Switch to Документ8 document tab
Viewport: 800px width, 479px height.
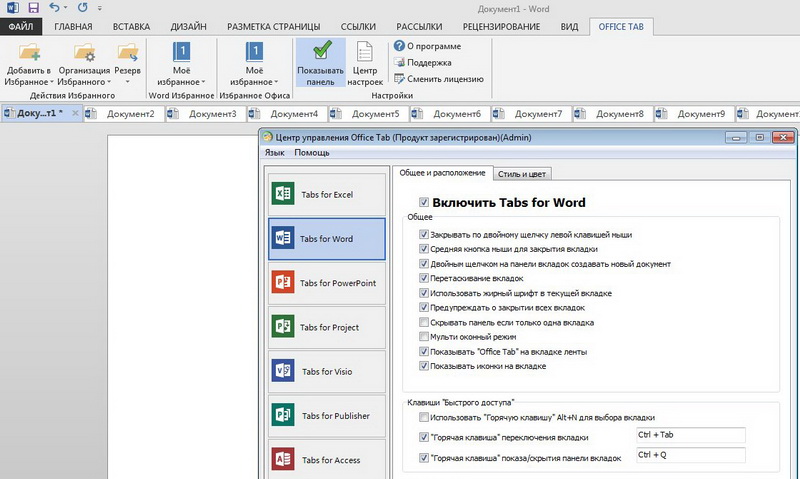point(613,114)
